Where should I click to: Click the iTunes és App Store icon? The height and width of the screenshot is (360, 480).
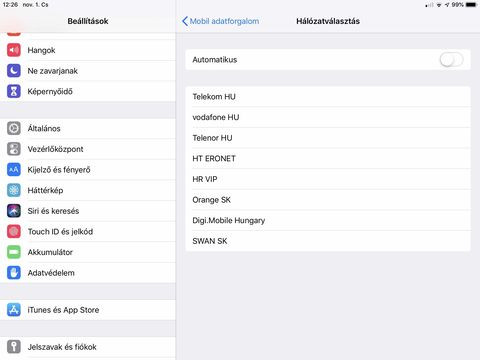[x=14, y=310]
